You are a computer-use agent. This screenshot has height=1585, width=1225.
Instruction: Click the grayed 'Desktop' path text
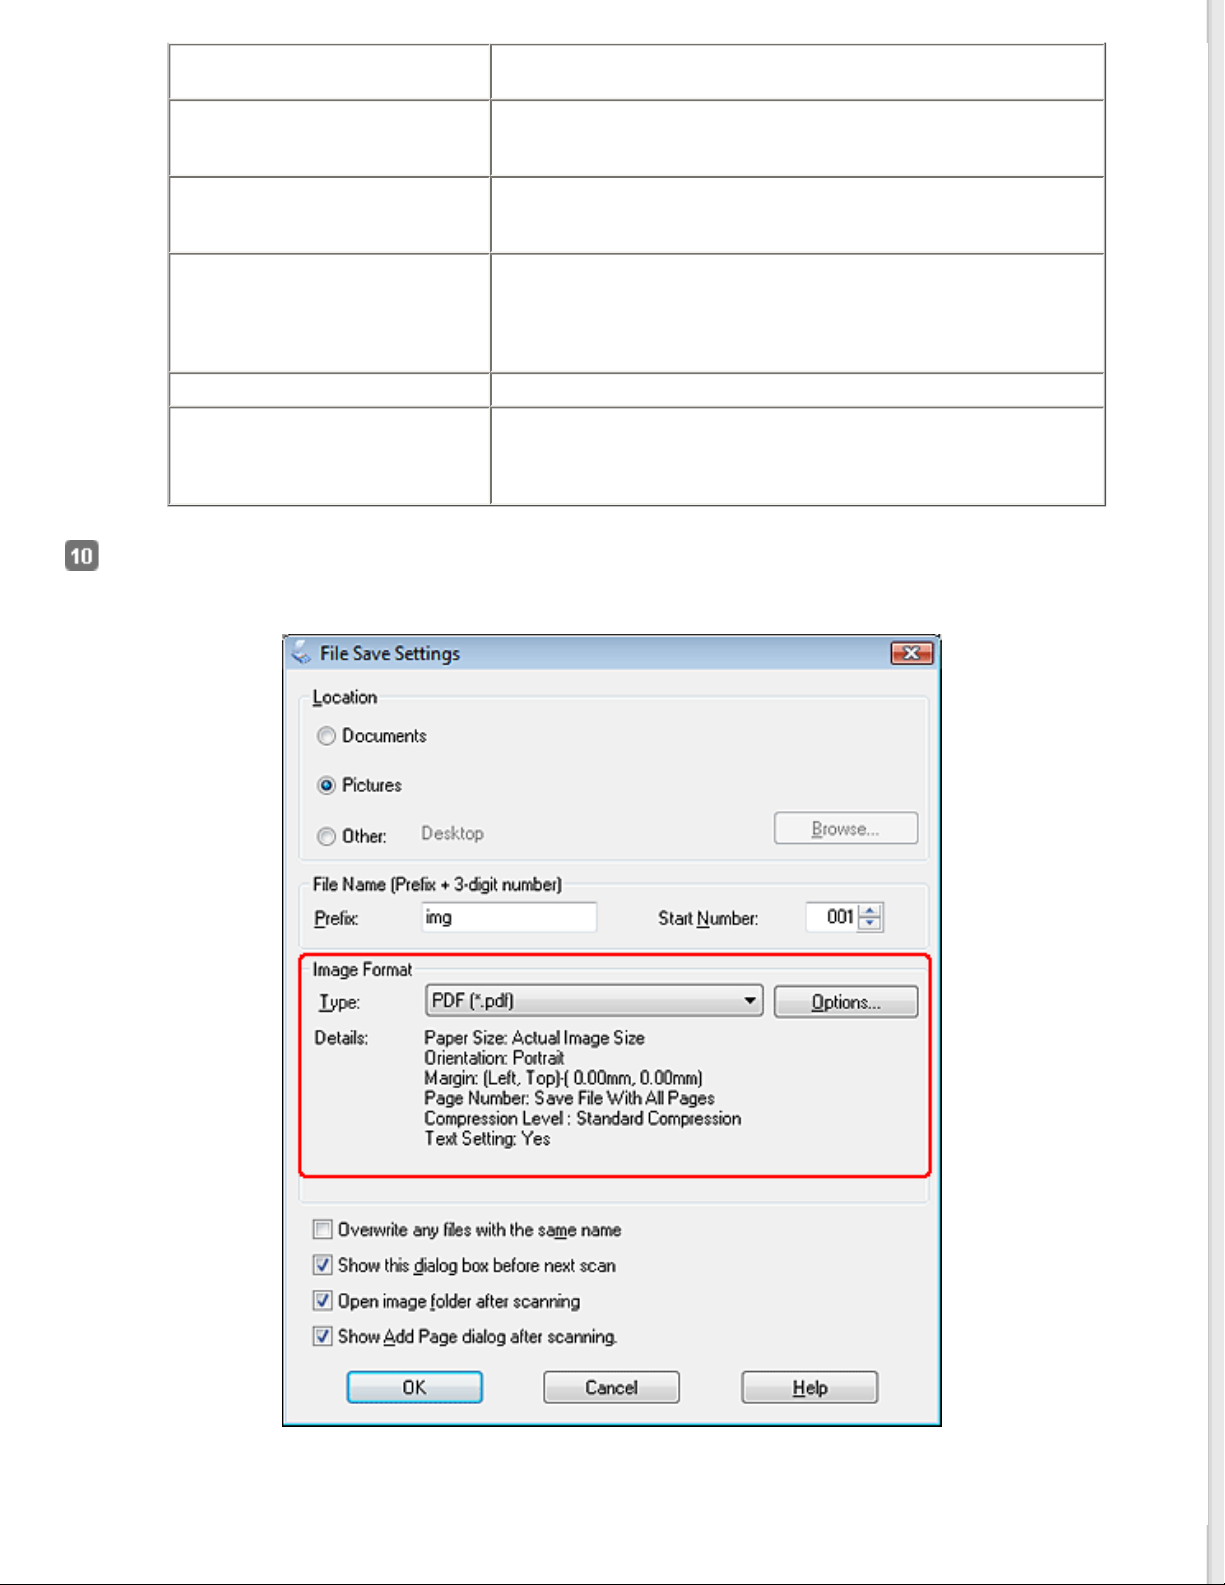(452, 833)
